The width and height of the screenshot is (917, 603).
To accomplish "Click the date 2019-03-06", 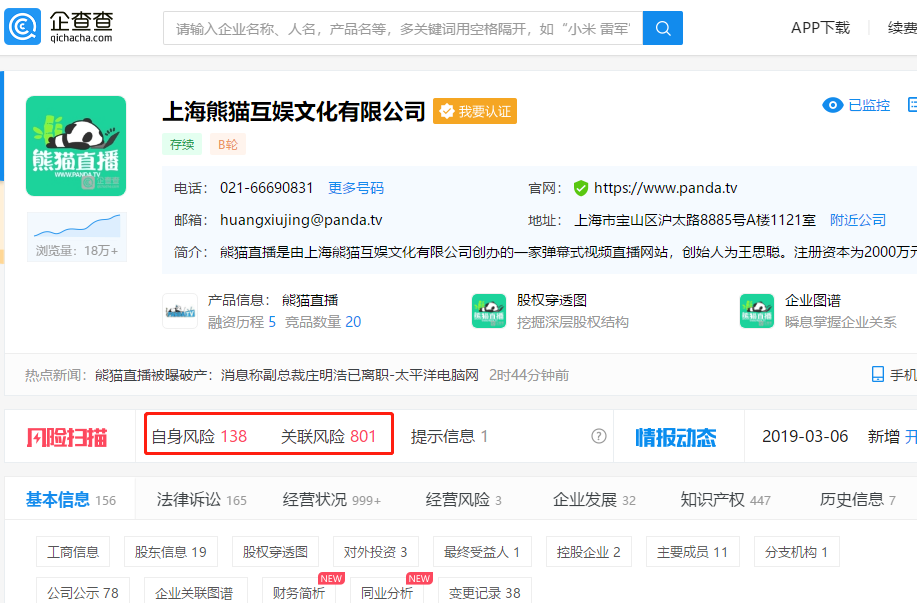I will tap(805, 436).
